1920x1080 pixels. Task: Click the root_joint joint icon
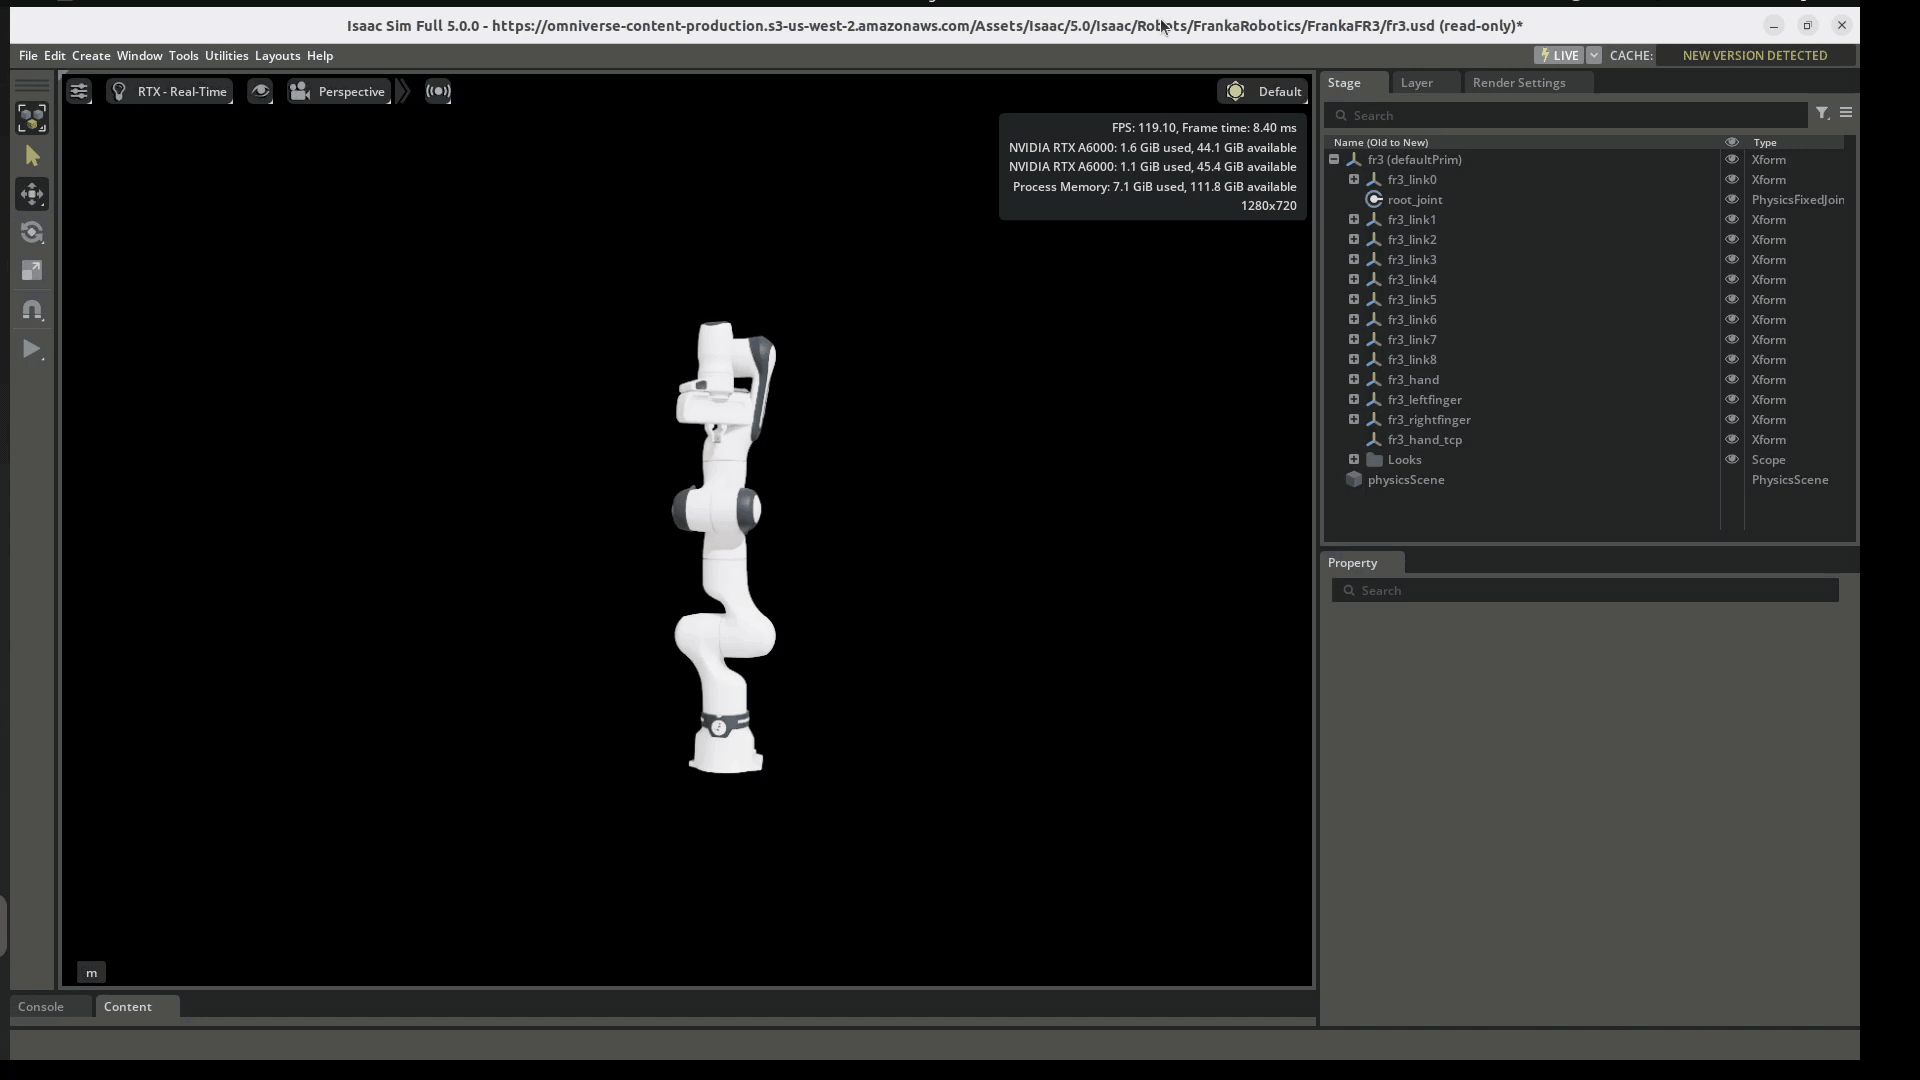(x=1374, y=200)
